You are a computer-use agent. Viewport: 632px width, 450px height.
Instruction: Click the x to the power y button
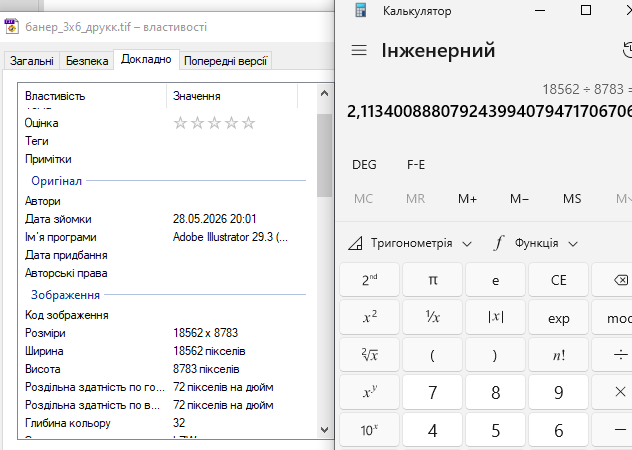click(370, 392)
